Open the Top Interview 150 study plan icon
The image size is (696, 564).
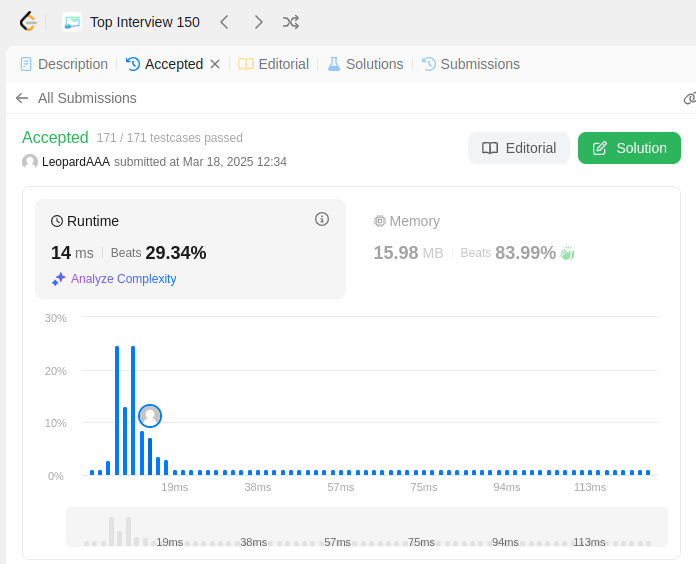click(71, 22)
